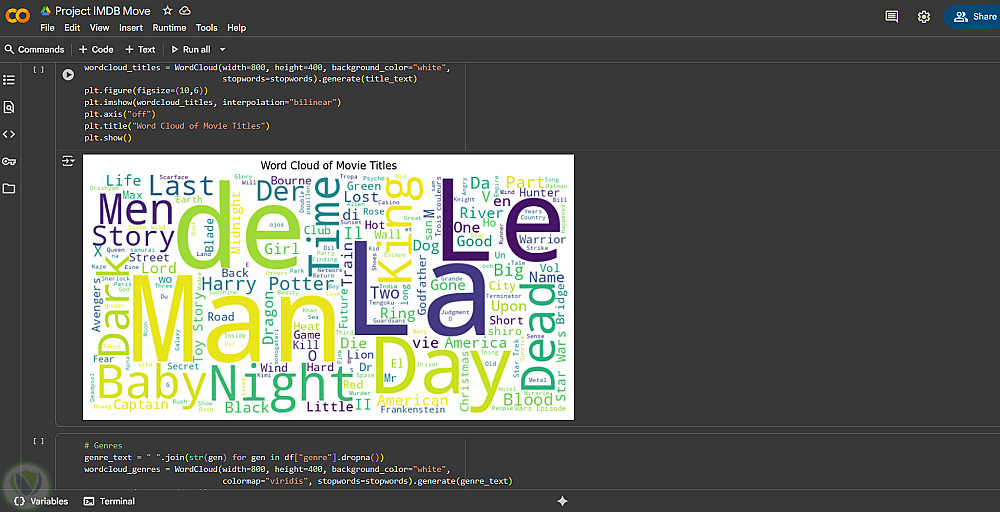Open the Runtime menu
The height and width of the screenshot is (512, 1000).
pyautogui.click(x=169, y=28)
